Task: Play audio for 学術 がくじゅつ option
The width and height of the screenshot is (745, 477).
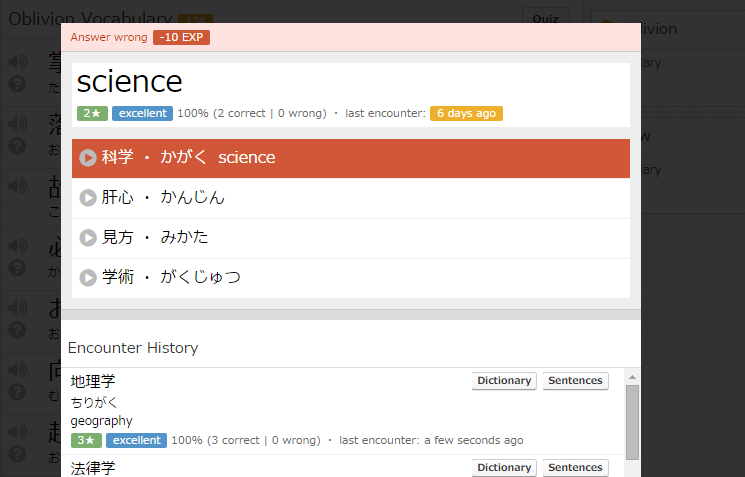Action: click(88, 278)
